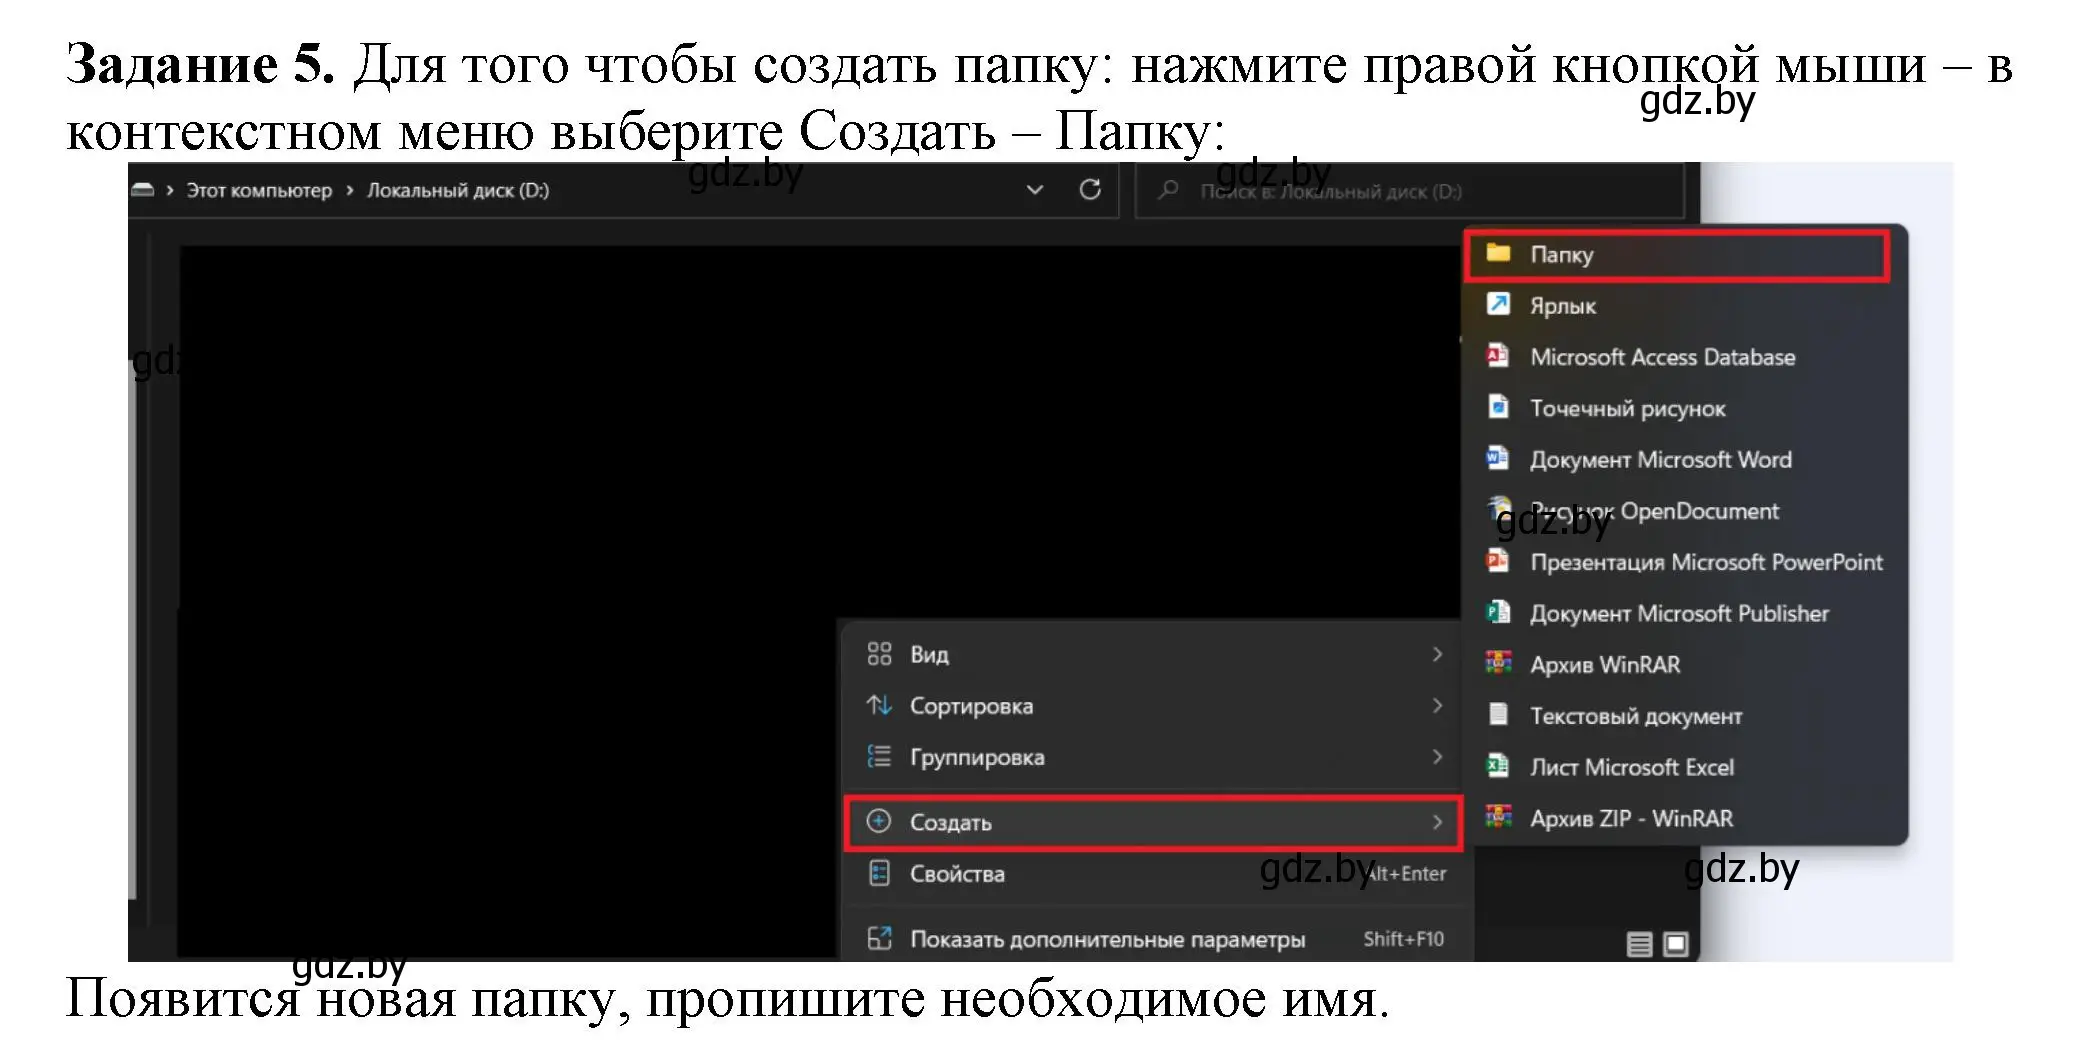2073x1053 pixels.
Task: Switch to large icons view icon
Action: pos(1677,944)
